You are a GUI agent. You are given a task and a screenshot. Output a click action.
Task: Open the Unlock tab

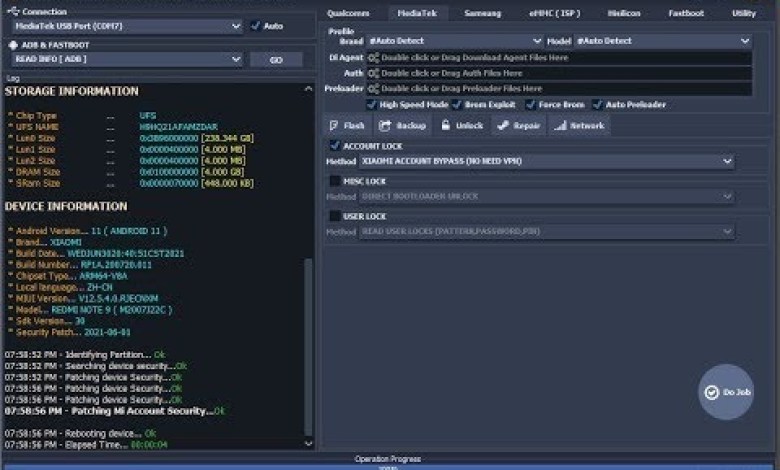click(x=462, y=126)
